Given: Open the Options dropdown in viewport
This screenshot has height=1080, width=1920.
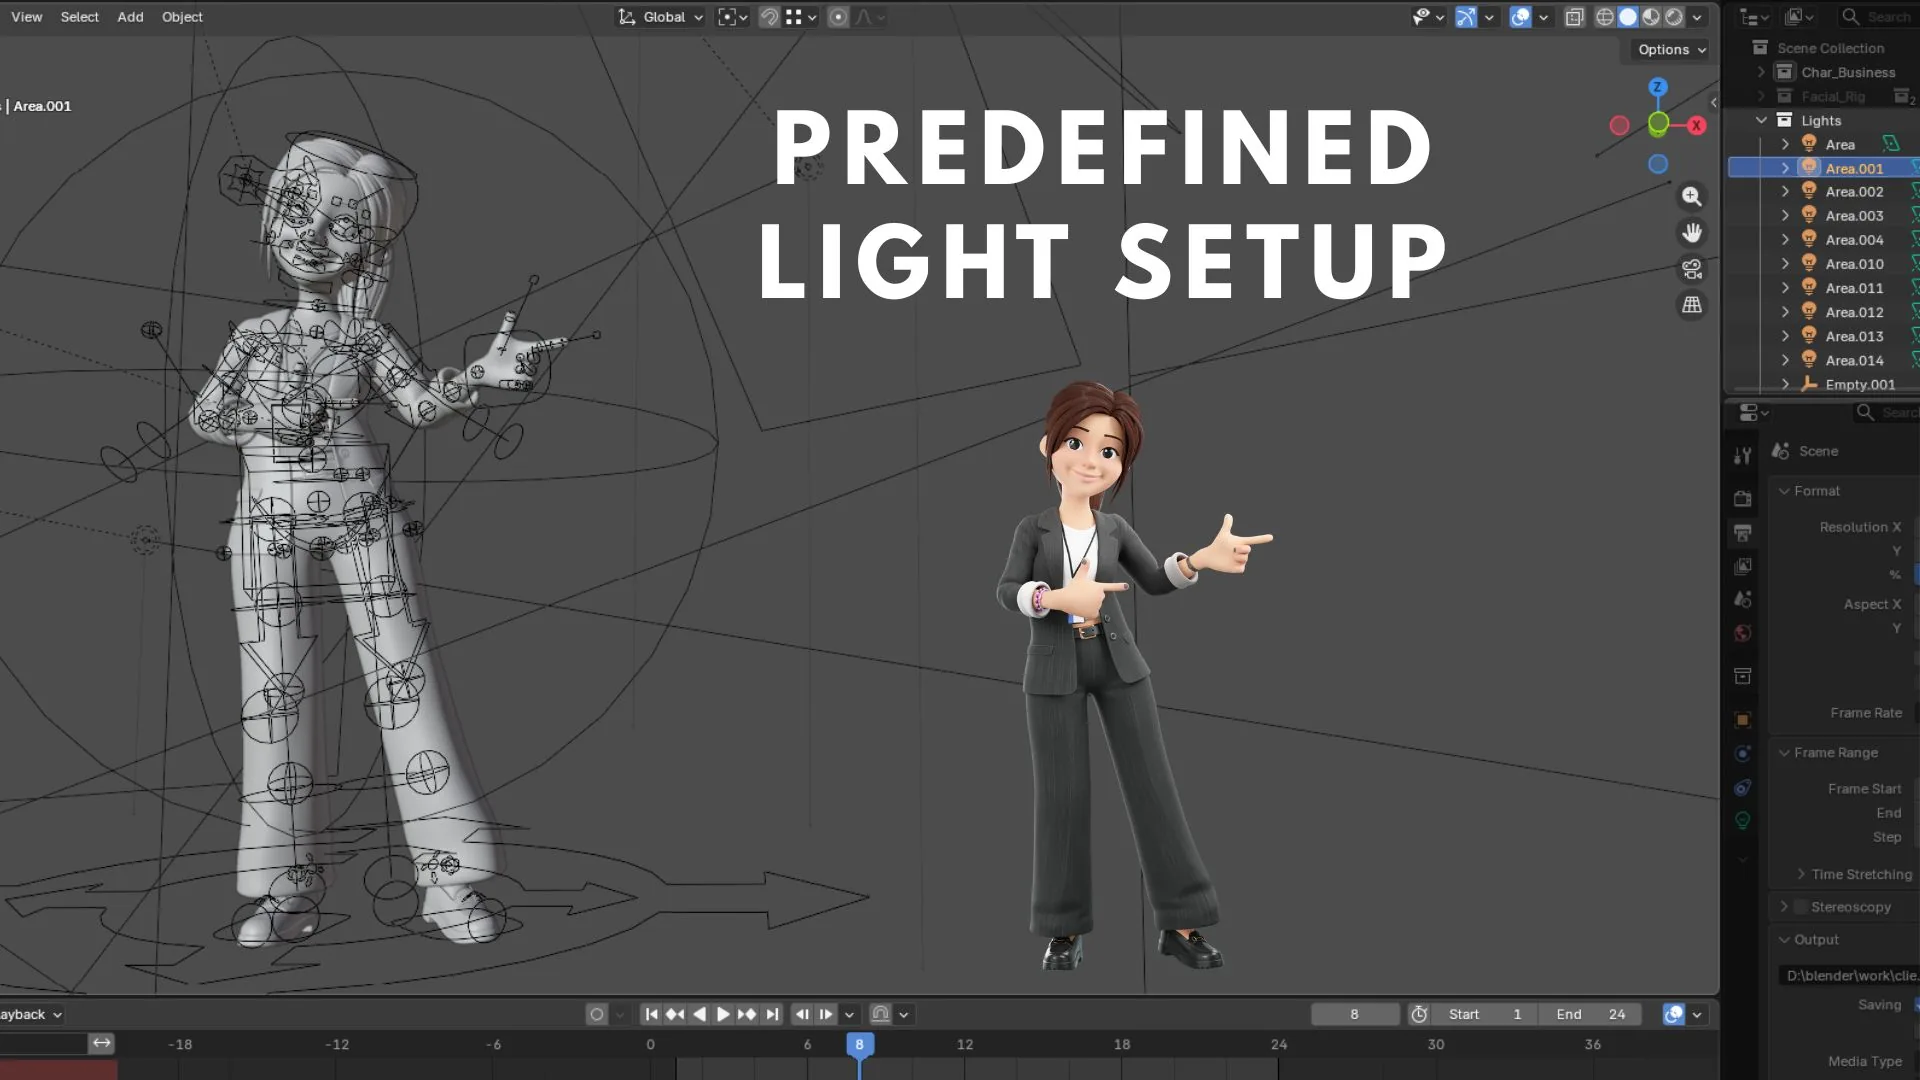Looking at the screenshot, I should 1672,49.
